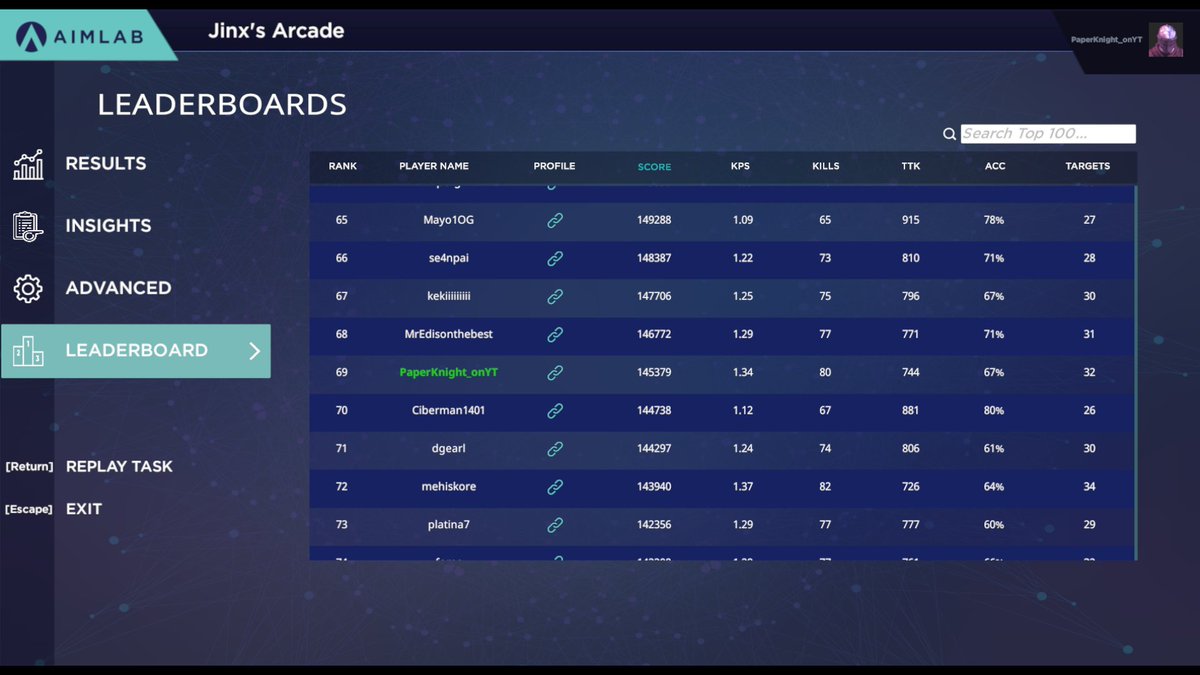1200x675 pixels.
Task: Select the Leaderboard tab
Action: [x=136, y=351]
